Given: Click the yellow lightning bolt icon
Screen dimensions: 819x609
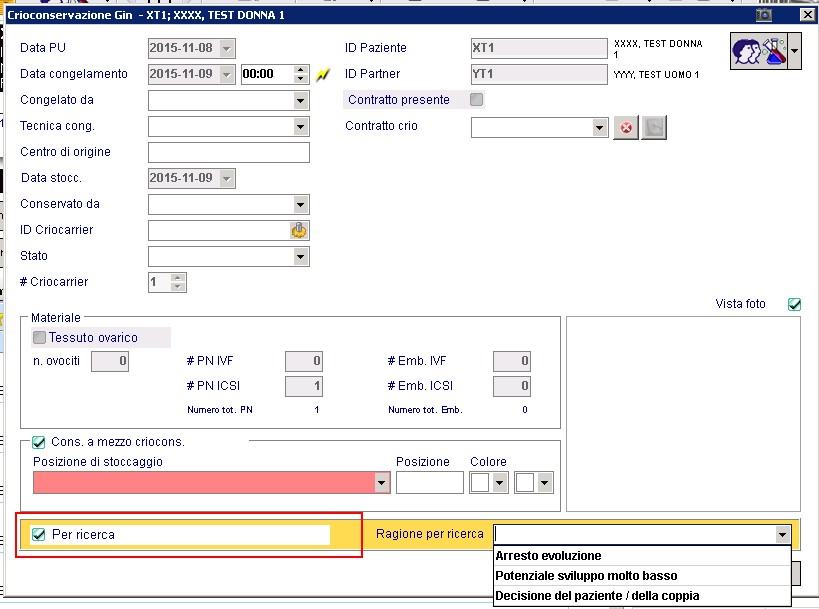Looking at the screenshot, I should tap(323, 75).
